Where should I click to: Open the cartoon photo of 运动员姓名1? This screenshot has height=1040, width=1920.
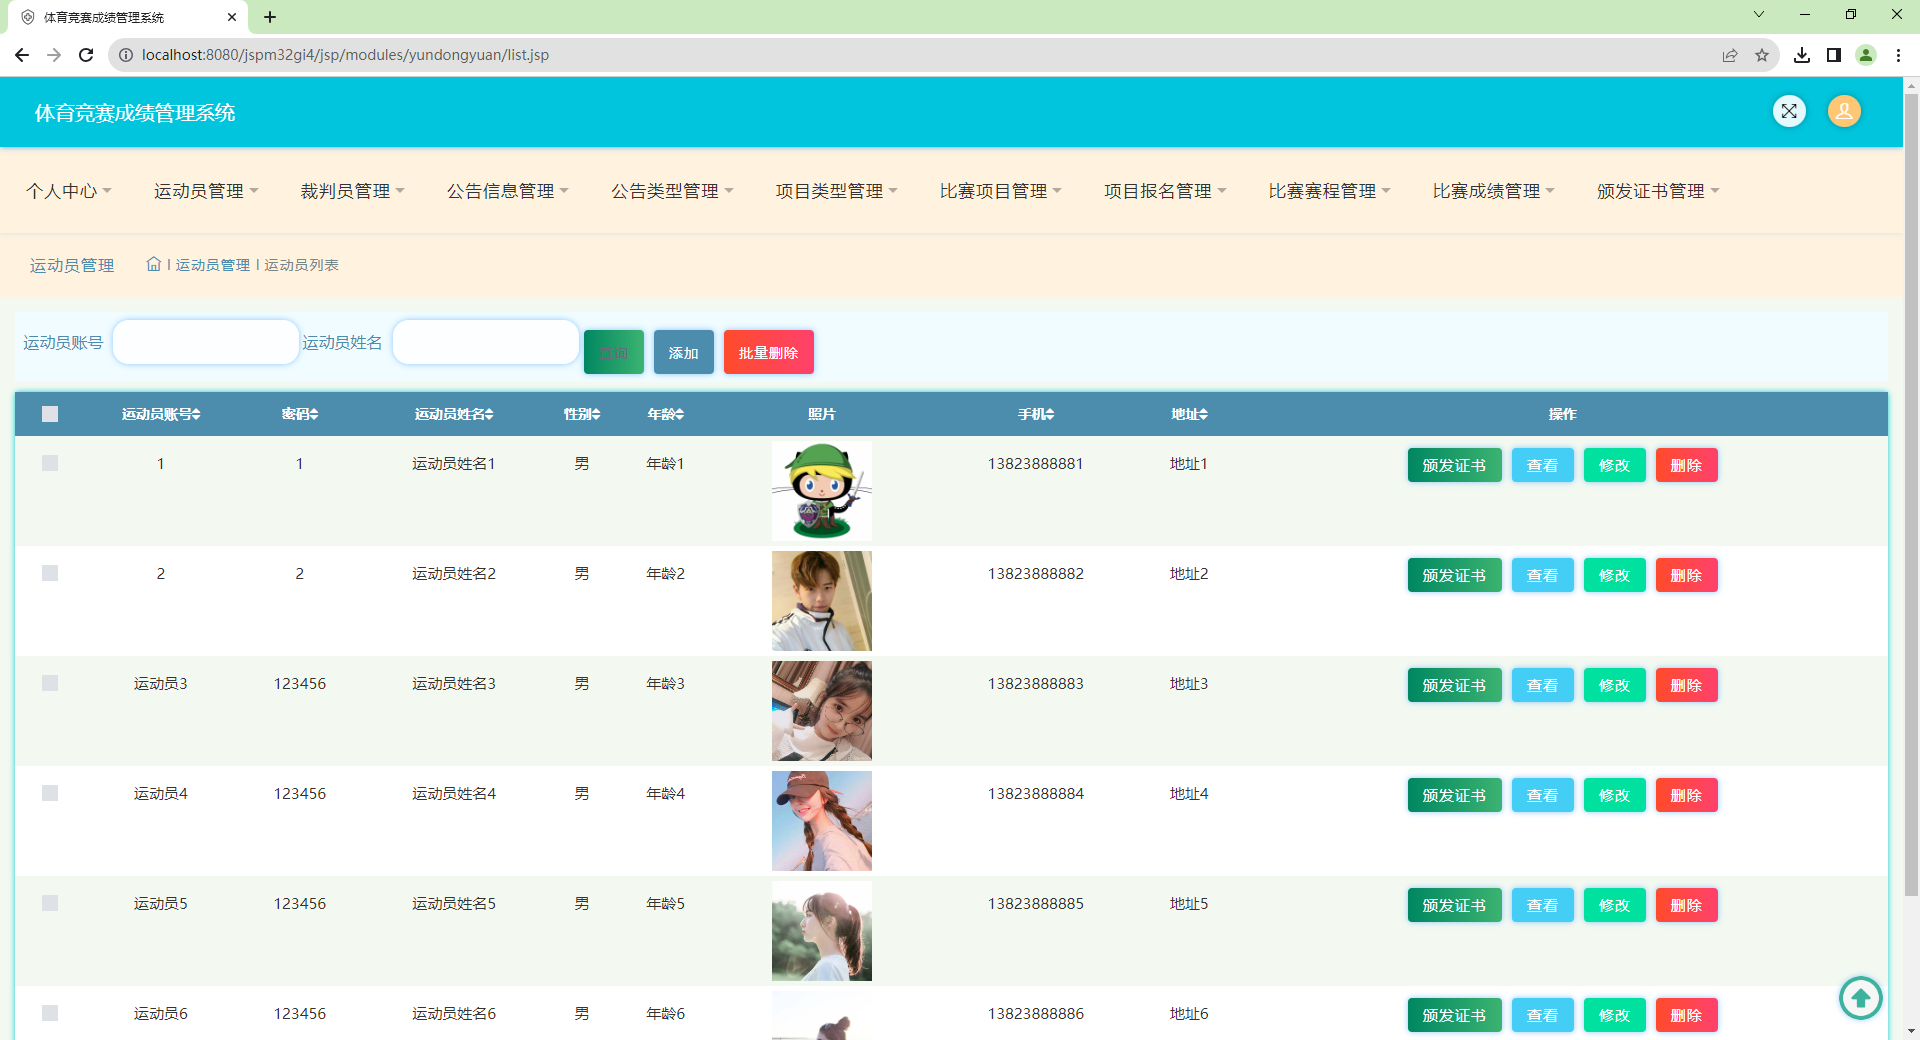click(x=822, y=491)
